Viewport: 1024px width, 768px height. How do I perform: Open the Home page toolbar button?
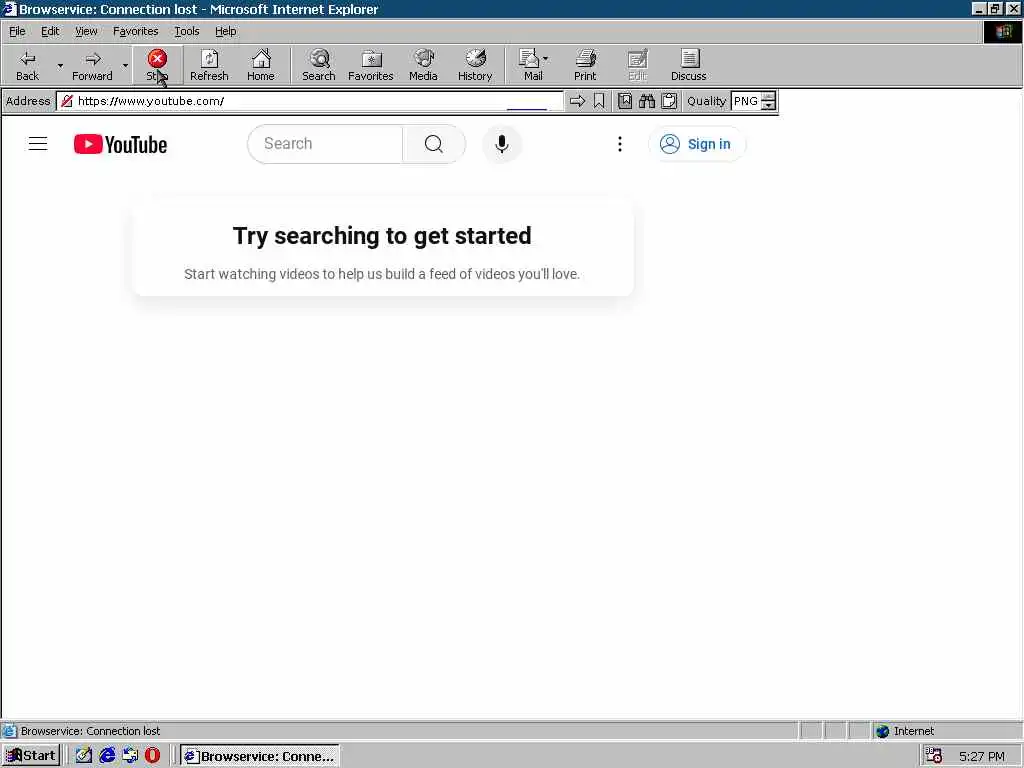click(261, 65)
